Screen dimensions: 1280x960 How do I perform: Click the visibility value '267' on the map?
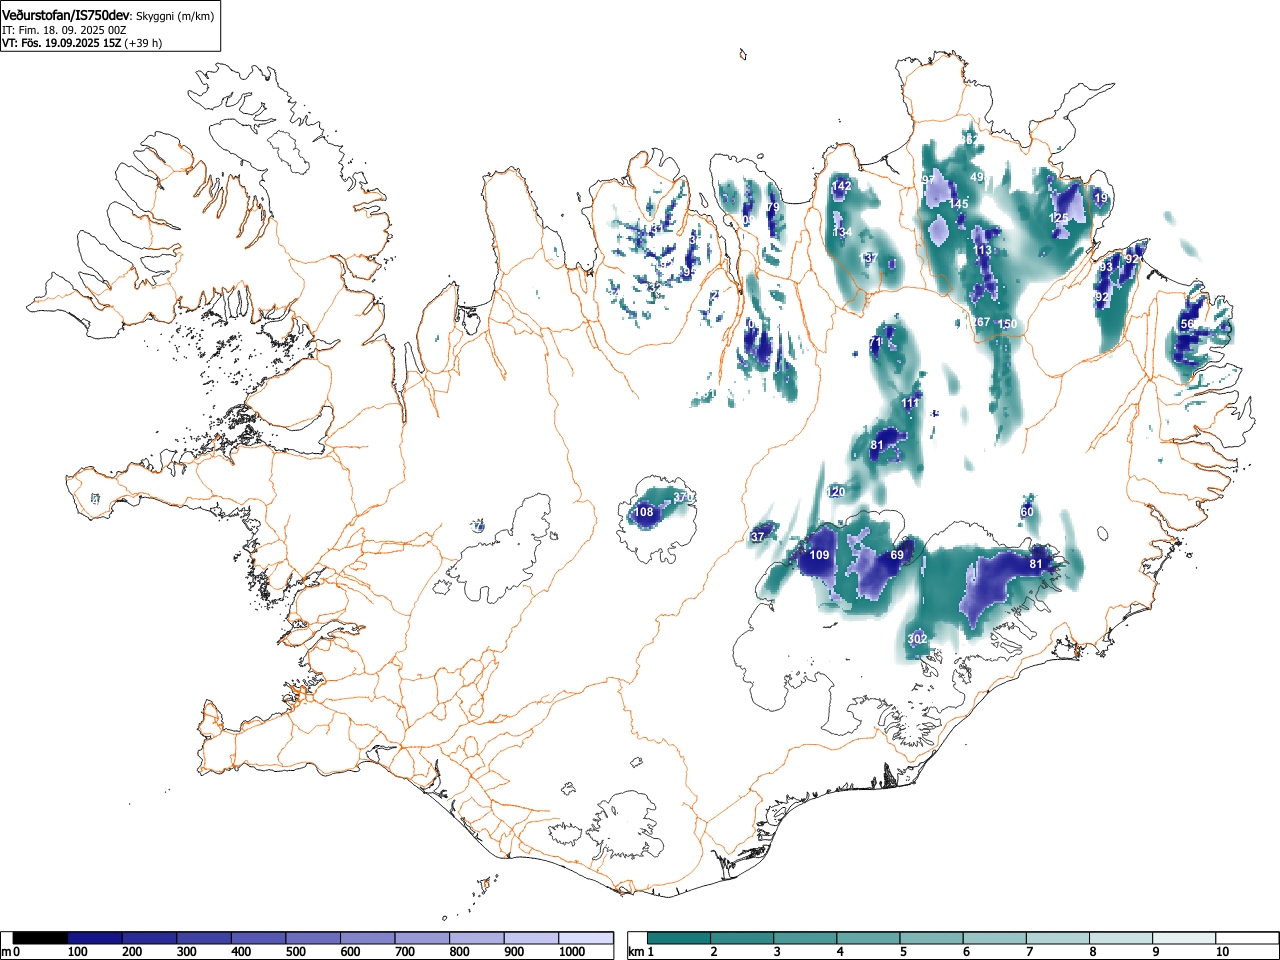coord(980,322)
